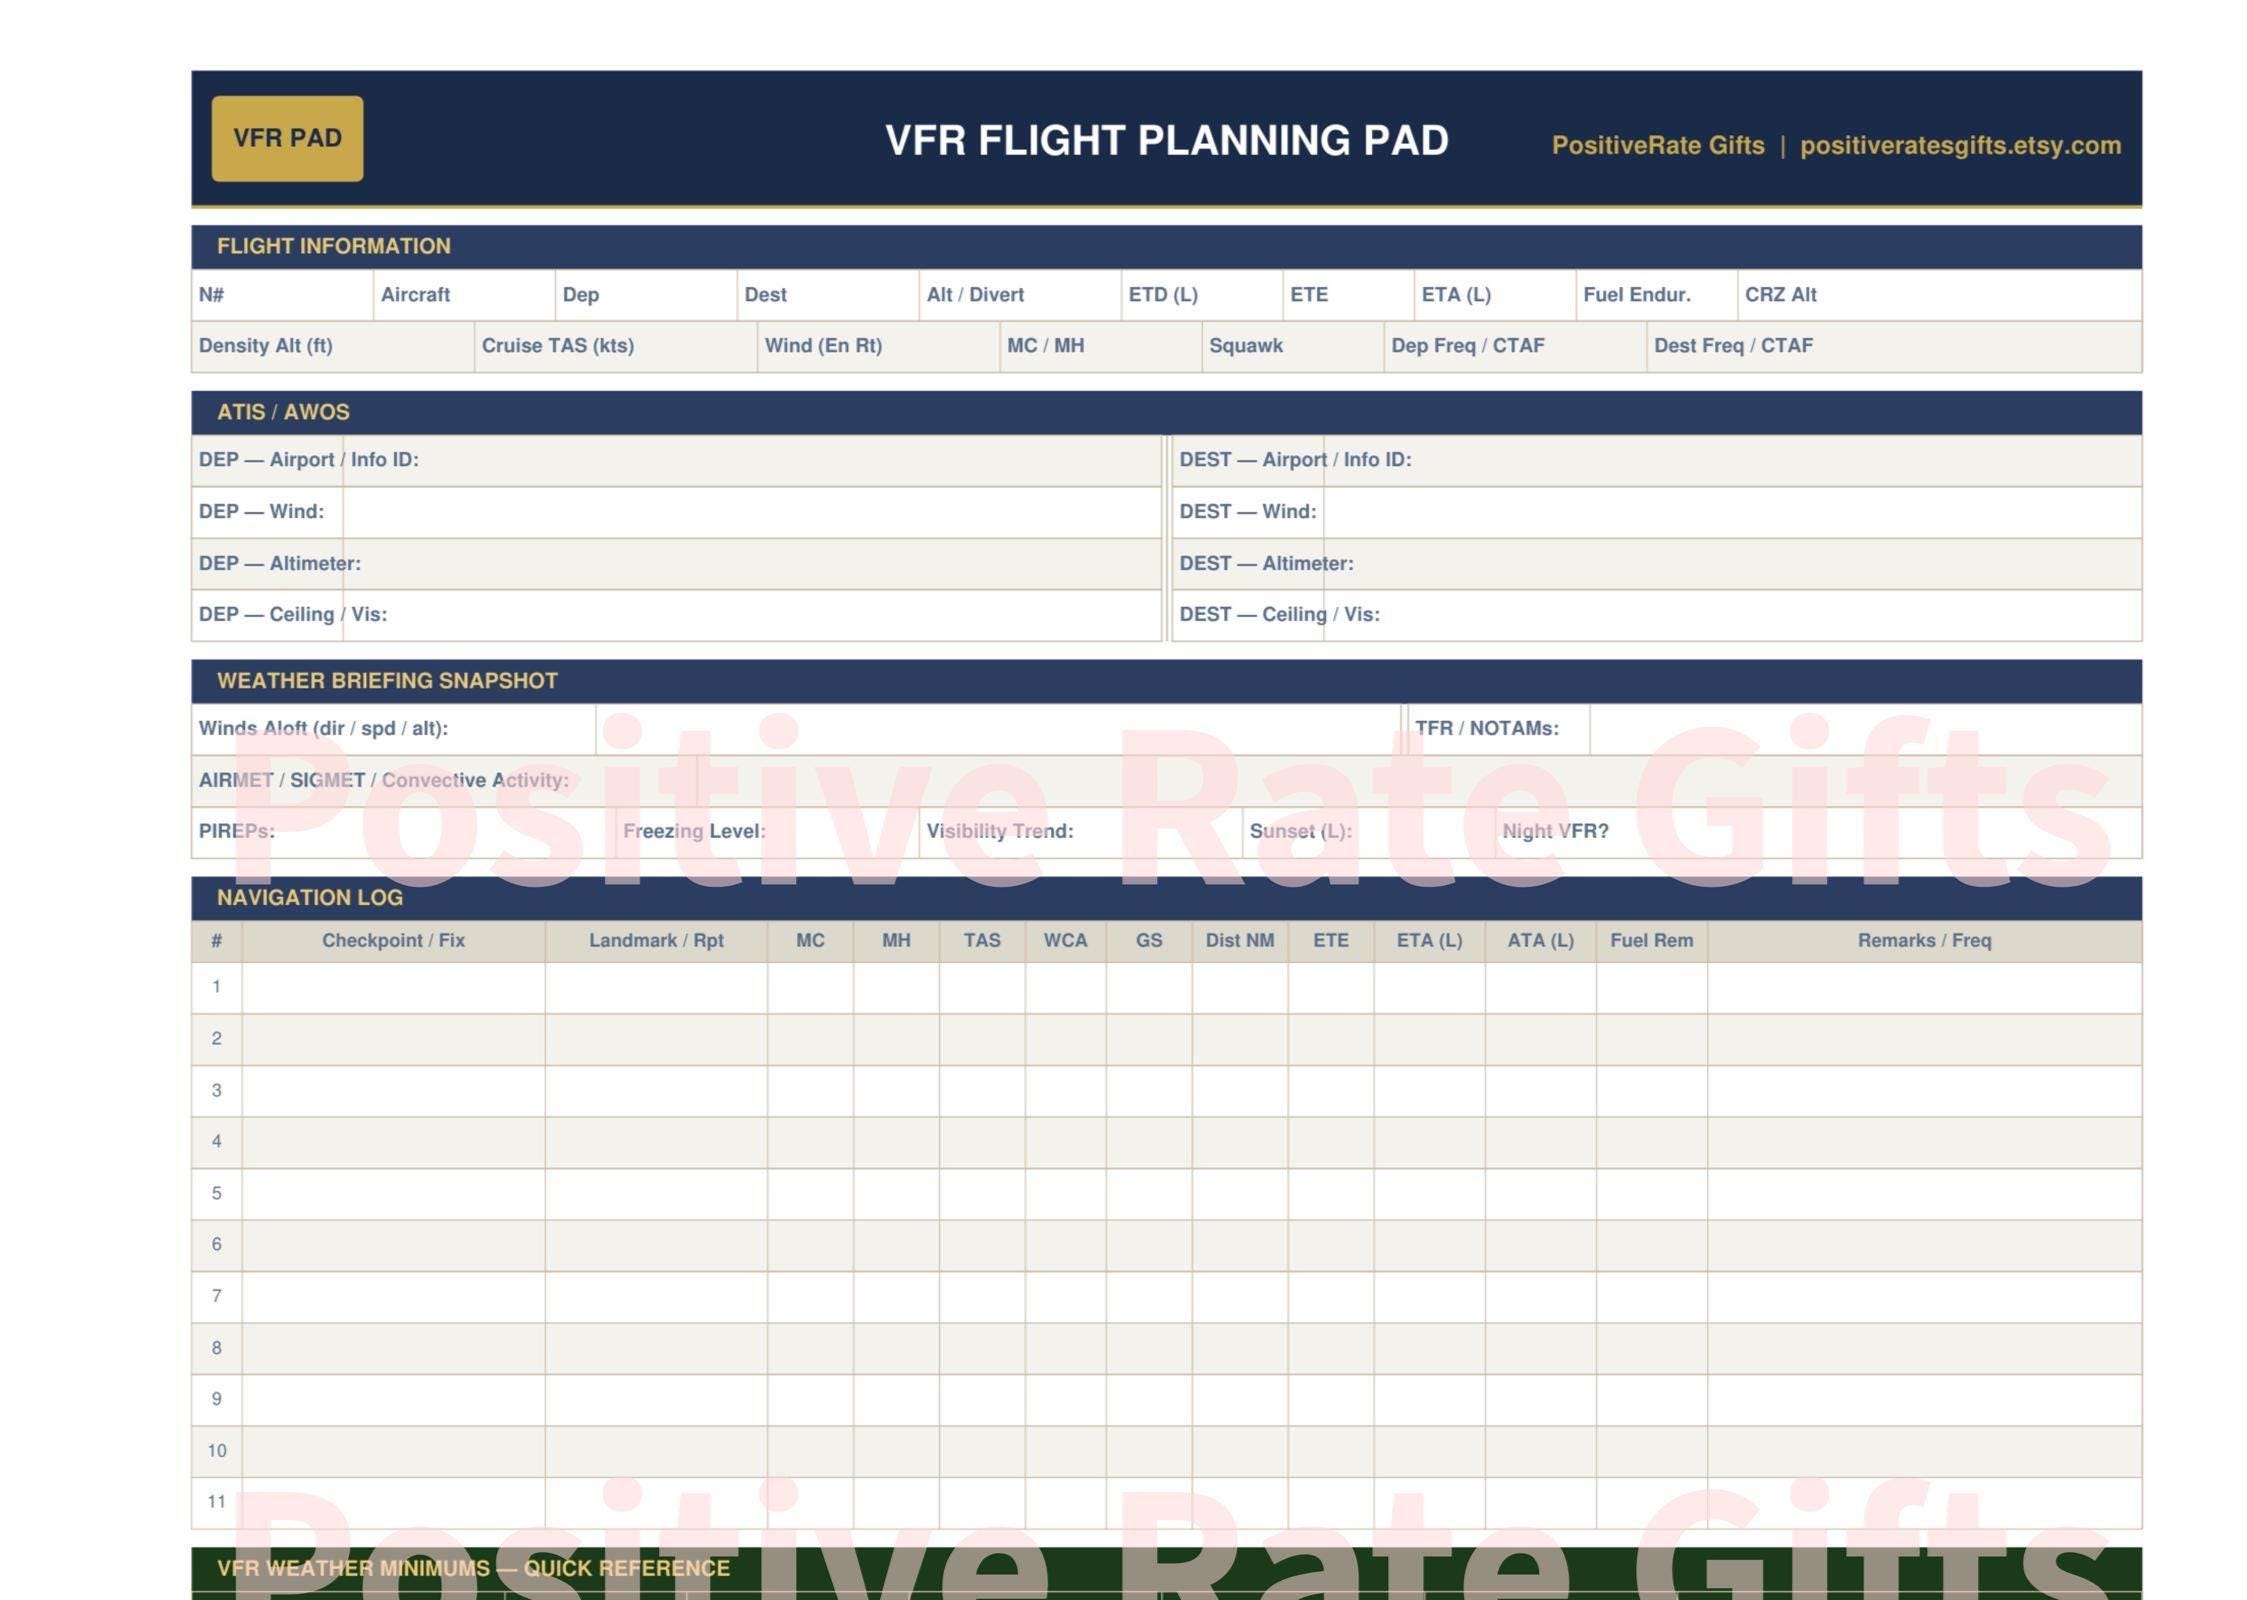Click the Density Alt (ft) field
Image resolution: width=2247 pixels, height=1600 pixels.
tap(333, 346)
